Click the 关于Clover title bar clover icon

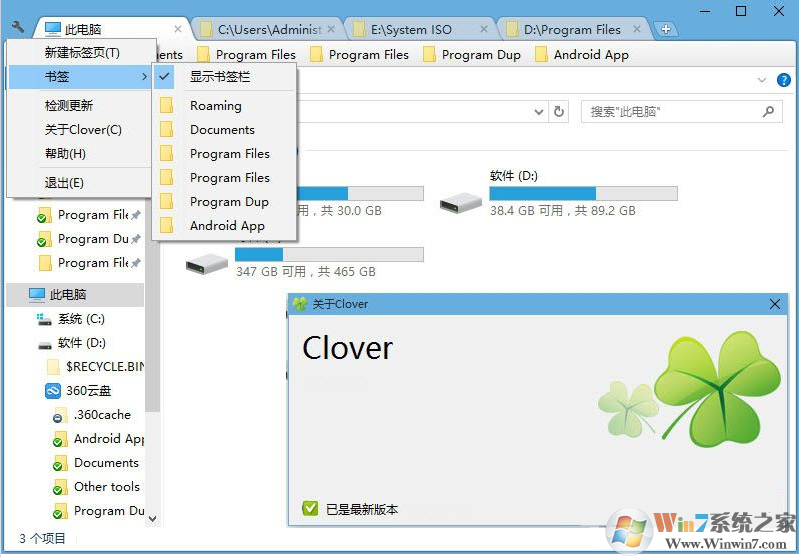click(x=300, y=304)
